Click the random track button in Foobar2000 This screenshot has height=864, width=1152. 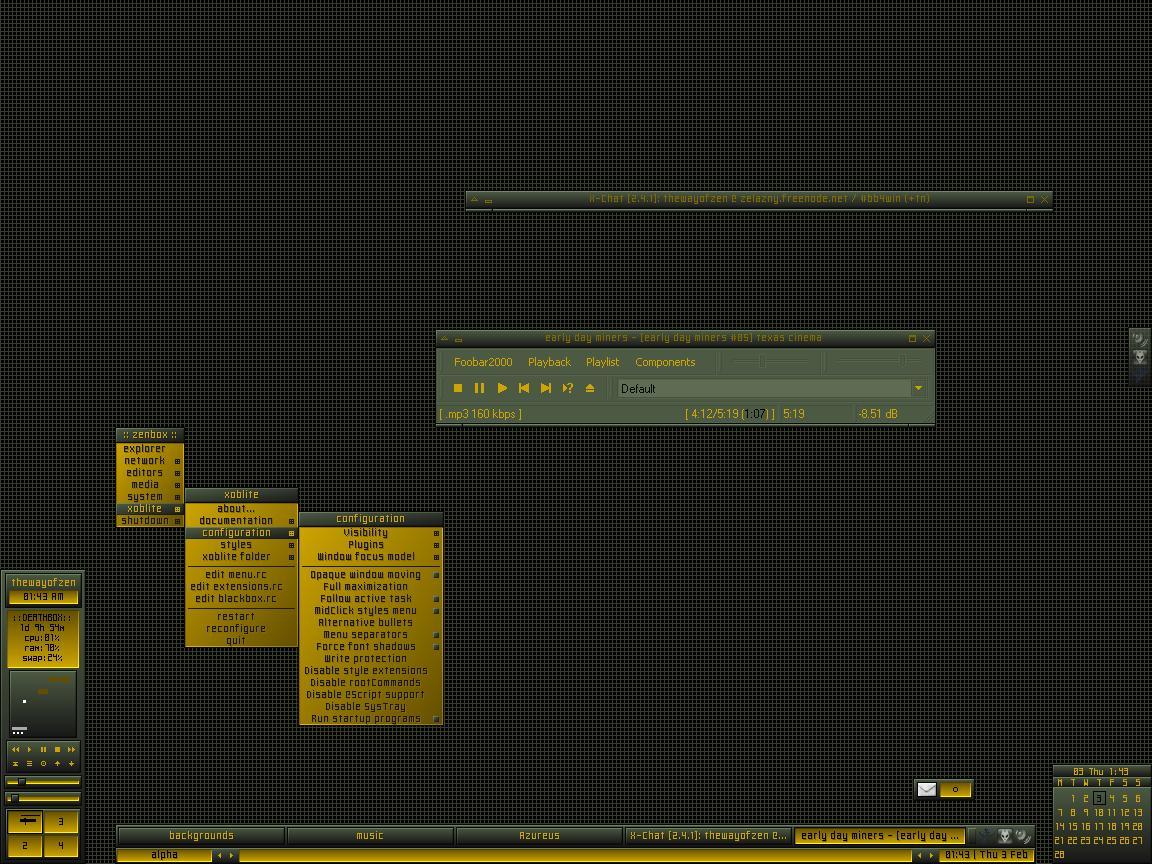568,388
